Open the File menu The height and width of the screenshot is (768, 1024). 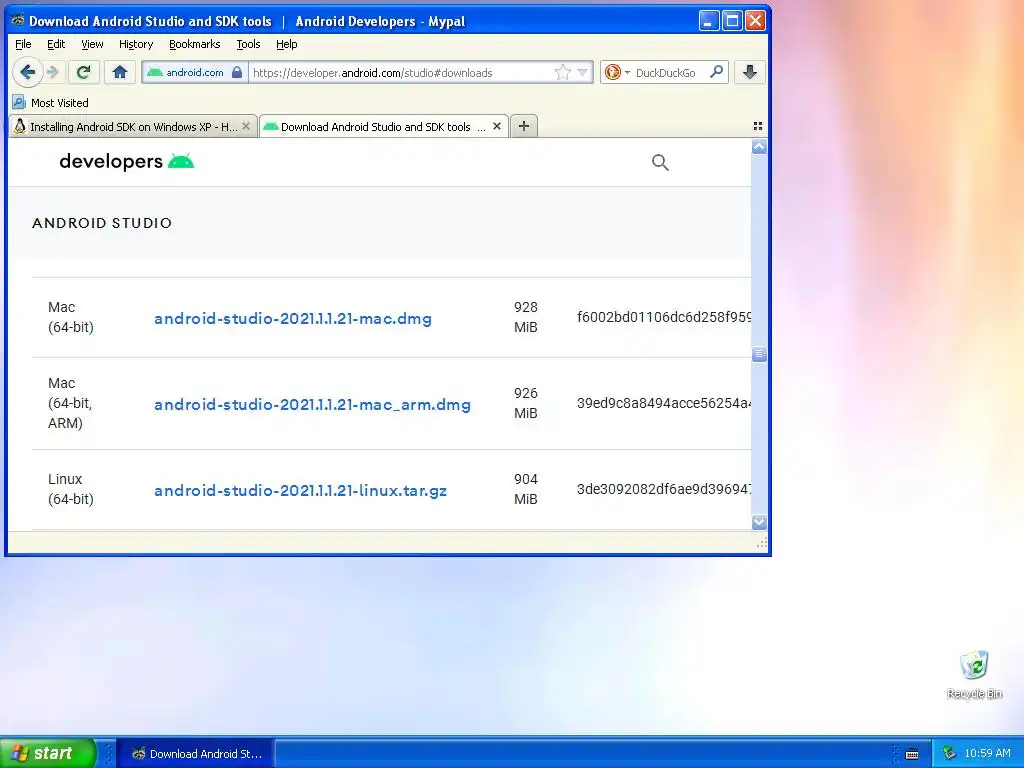tap(23, 44)
